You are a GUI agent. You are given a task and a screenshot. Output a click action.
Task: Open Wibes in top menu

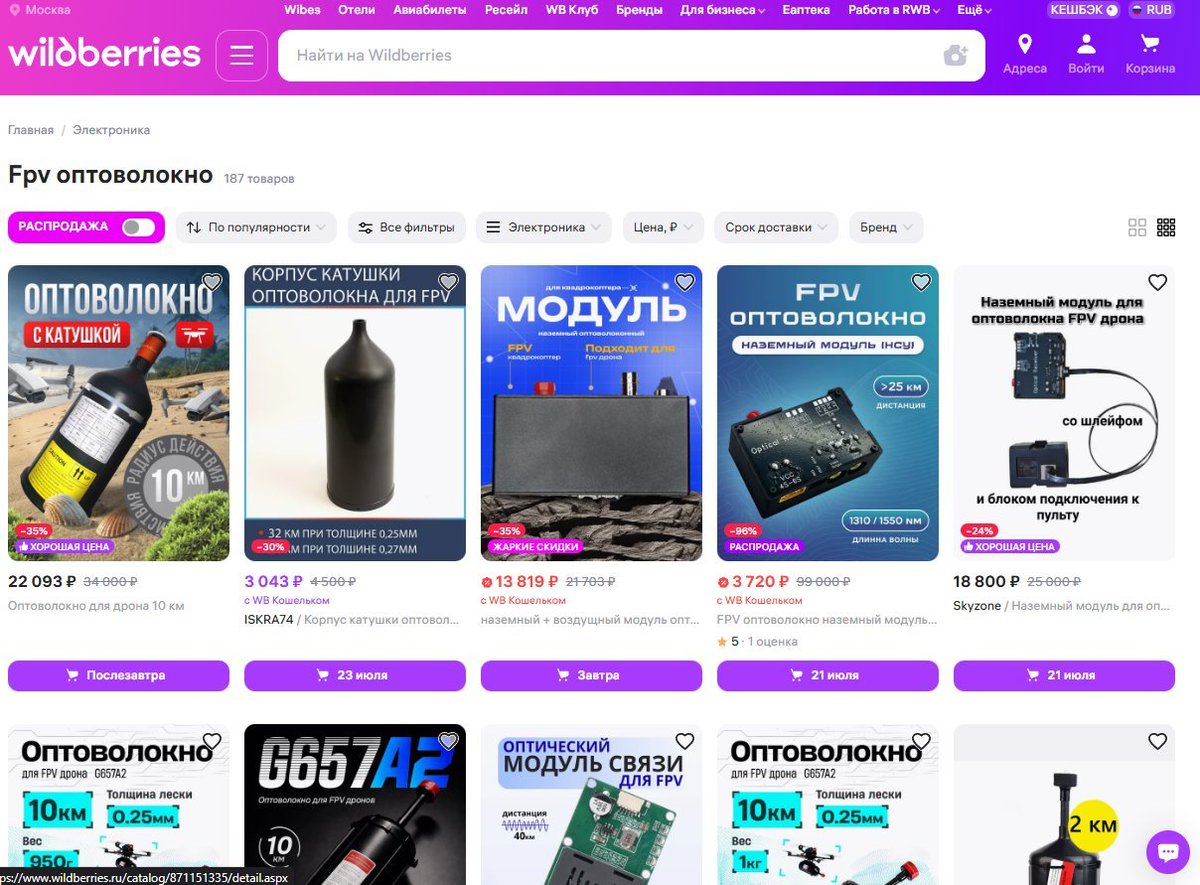click(302, 10)
